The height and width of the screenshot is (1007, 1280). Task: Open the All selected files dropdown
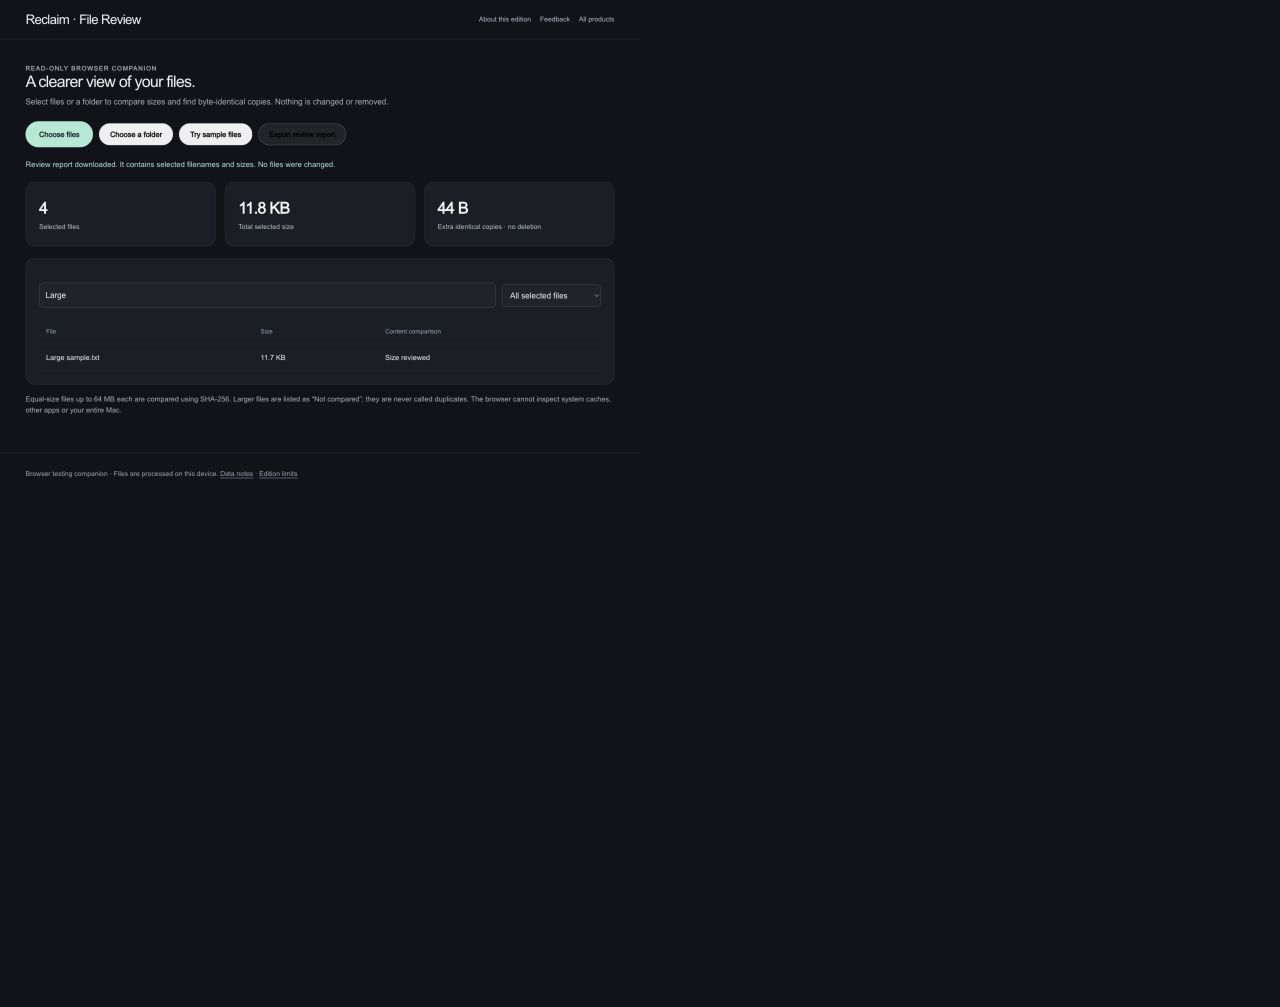tap(551, 295)
